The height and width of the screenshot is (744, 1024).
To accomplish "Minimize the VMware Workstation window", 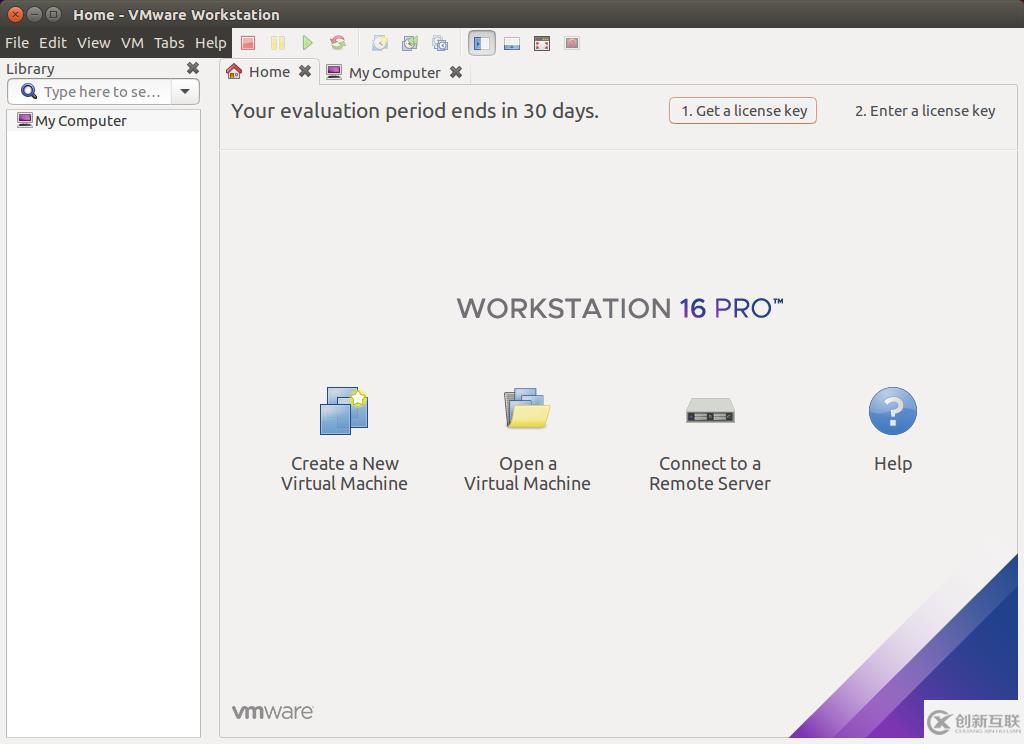I will pyautogui.click(x=35, y=14).
